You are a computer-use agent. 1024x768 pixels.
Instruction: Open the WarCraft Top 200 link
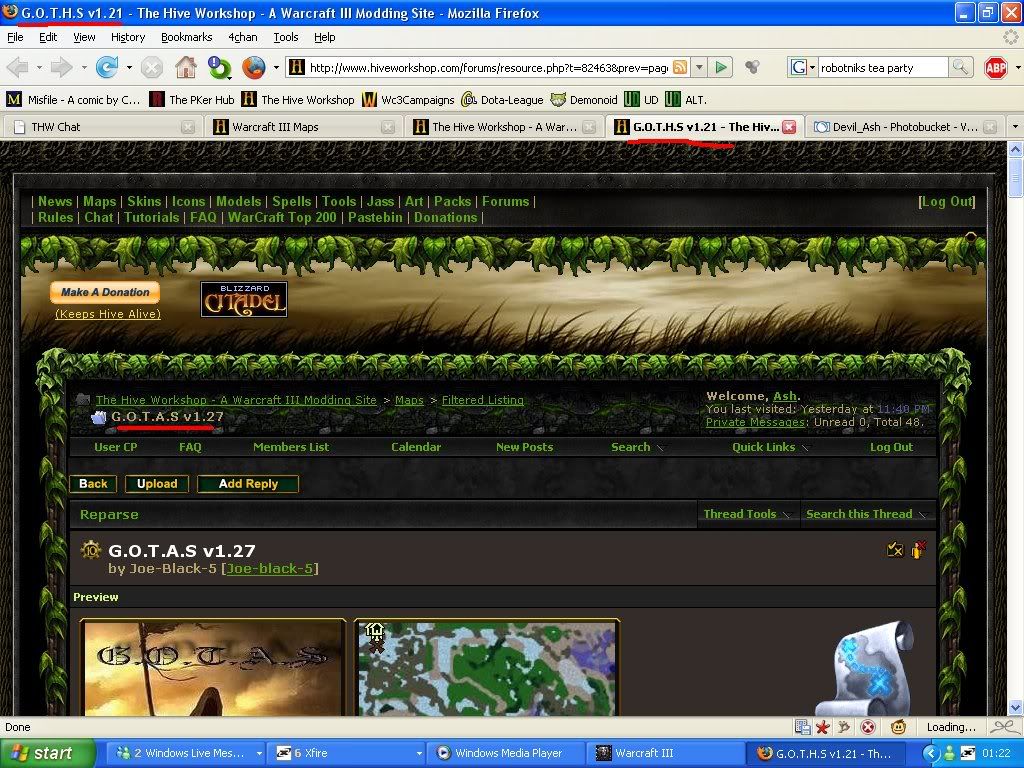[282, 217]
